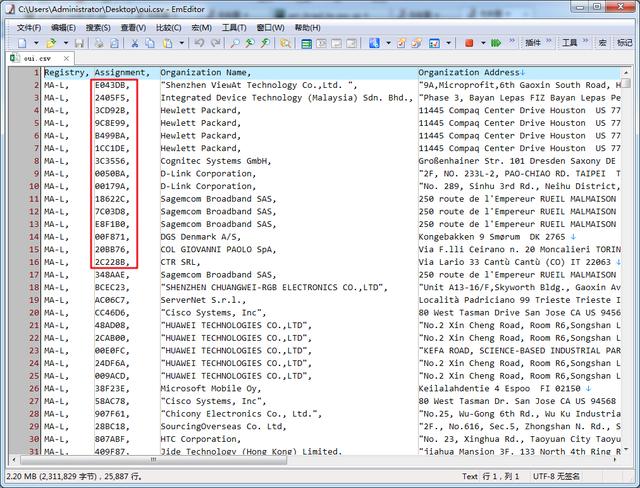Start macro recording with the red icon
Image resolution: width=640 pixels, height=488 pixels.
(x=469, y=42)
